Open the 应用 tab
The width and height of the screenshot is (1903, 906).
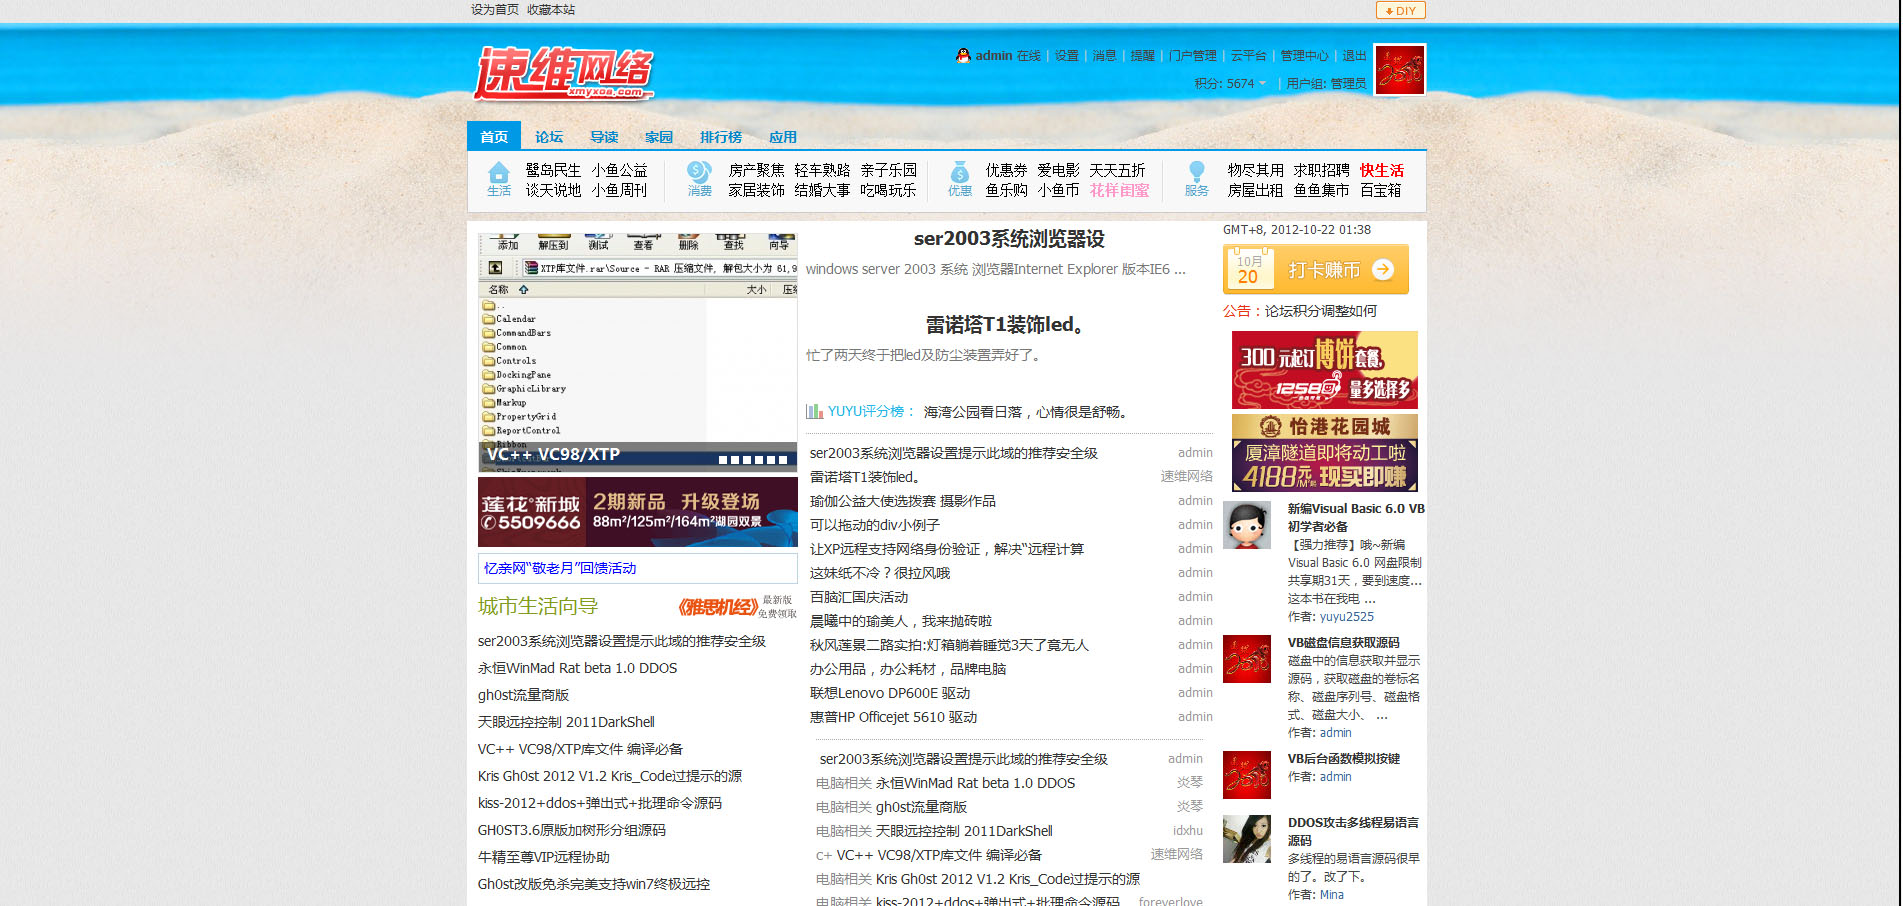point(784,136)
